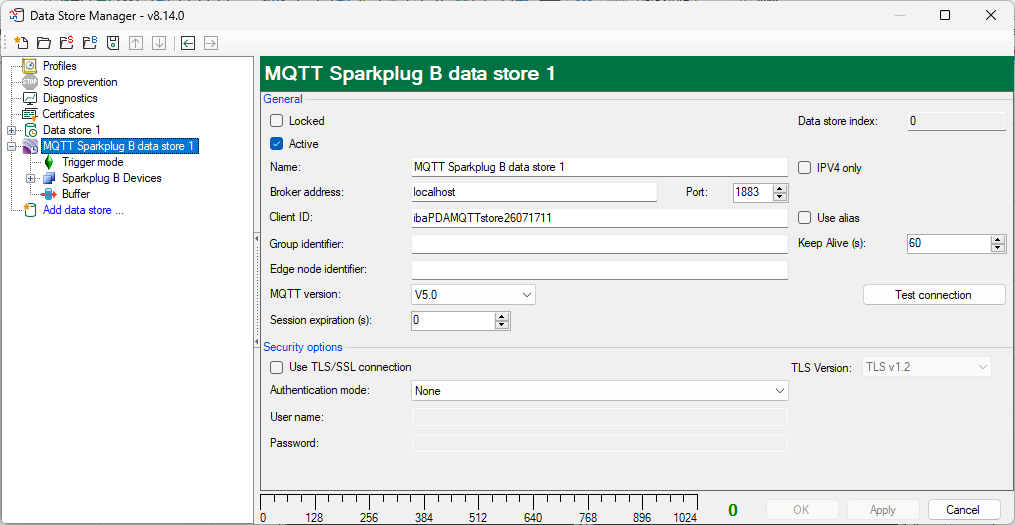
Task: Enable the Use alias checkbox
Action: 804,218
